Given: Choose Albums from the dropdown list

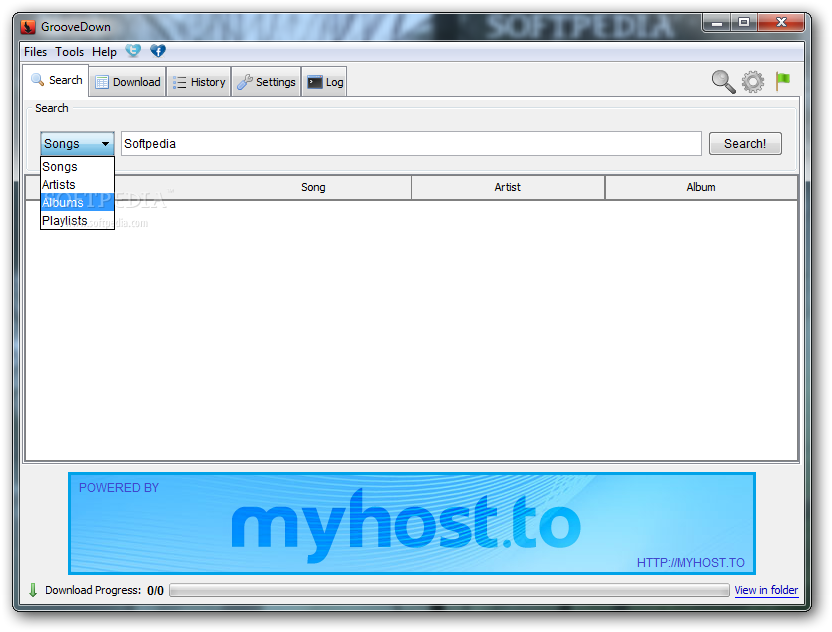Looking at the screenshot, I should [77, 202].
